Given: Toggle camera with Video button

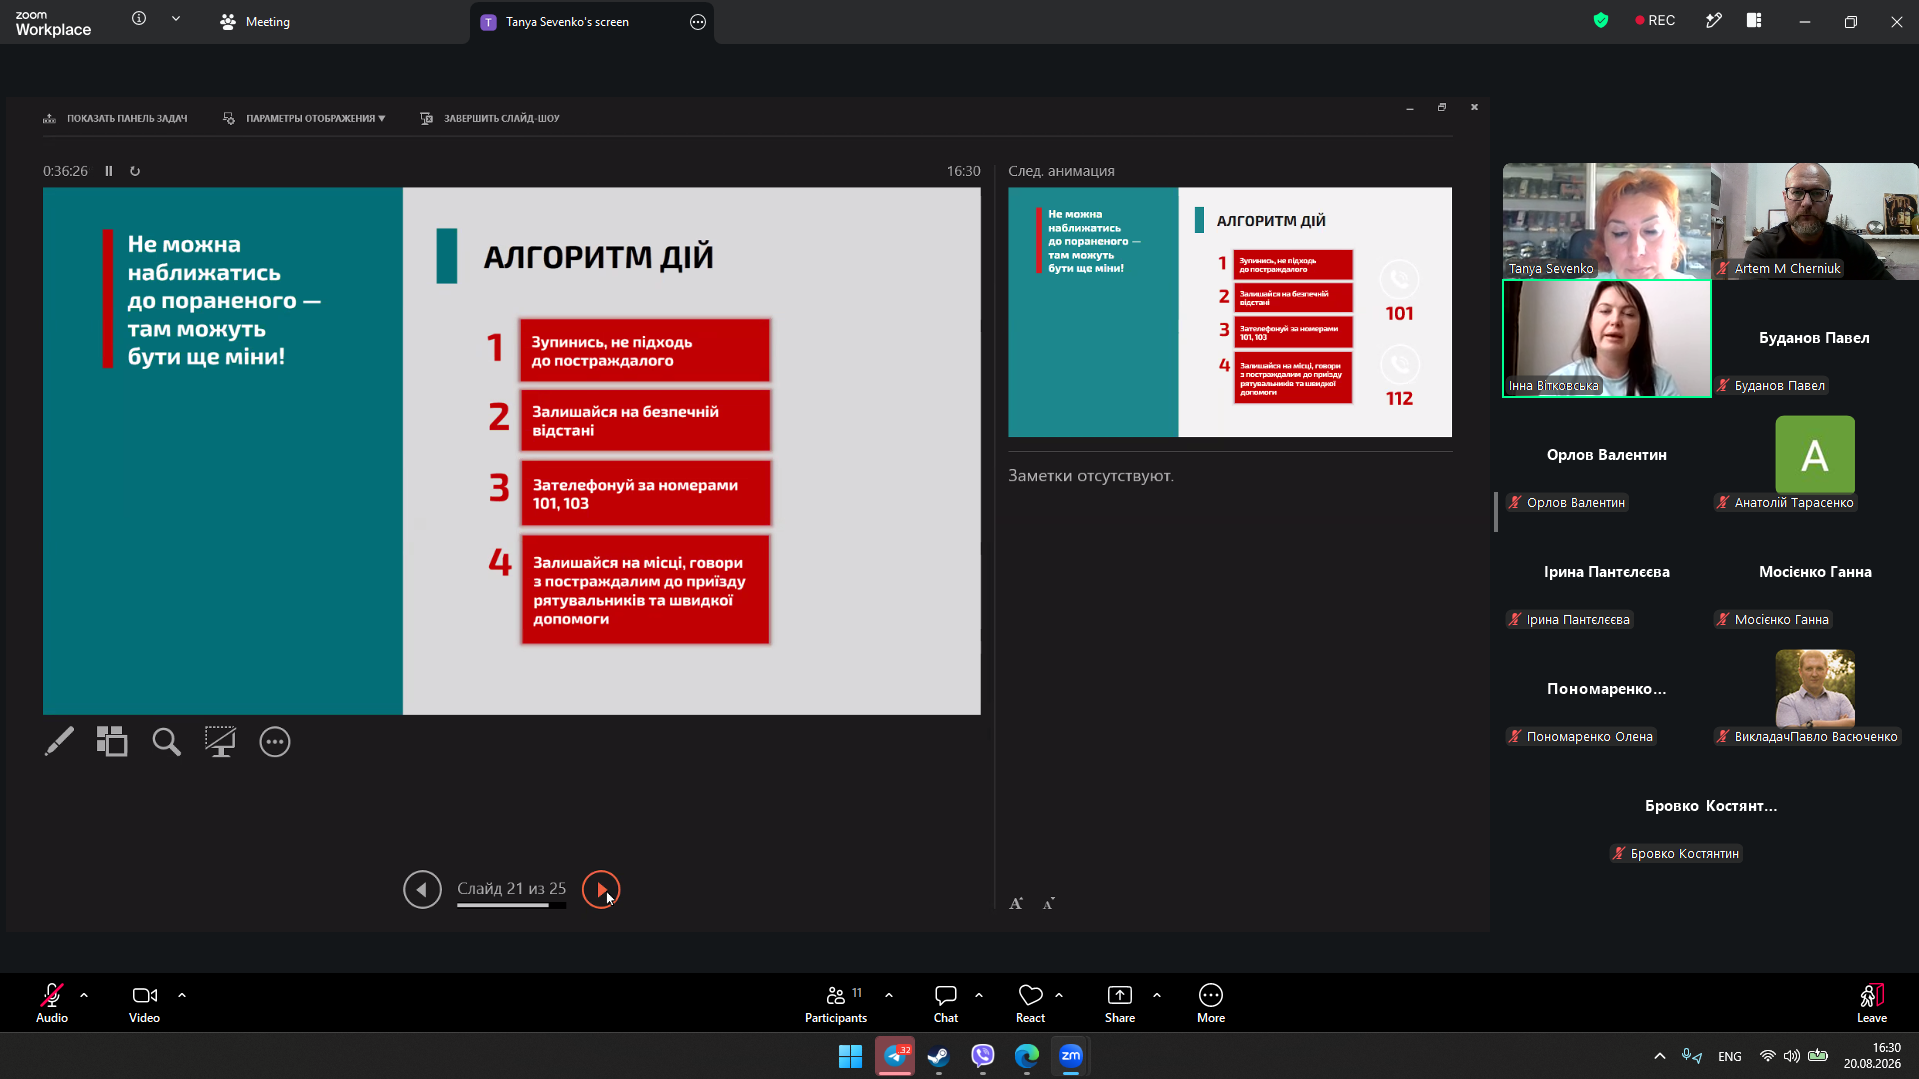Looking at the screenshot, I should (144, 1003).
